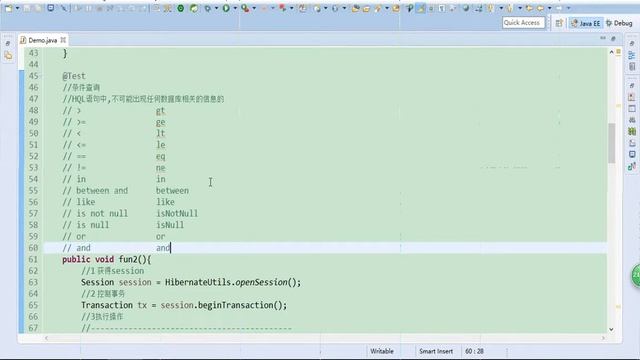Click the red server start icon
Screen dimensions: 640x360
pyautogui.click(x=282, y=8)
